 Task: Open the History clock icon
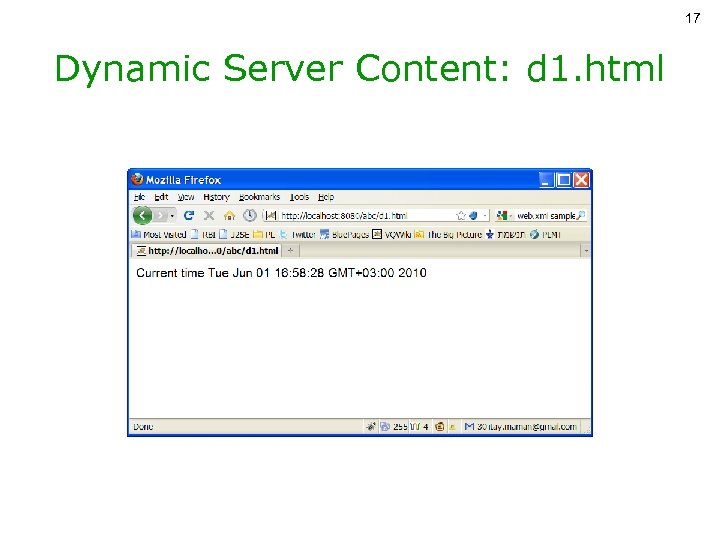250,215
